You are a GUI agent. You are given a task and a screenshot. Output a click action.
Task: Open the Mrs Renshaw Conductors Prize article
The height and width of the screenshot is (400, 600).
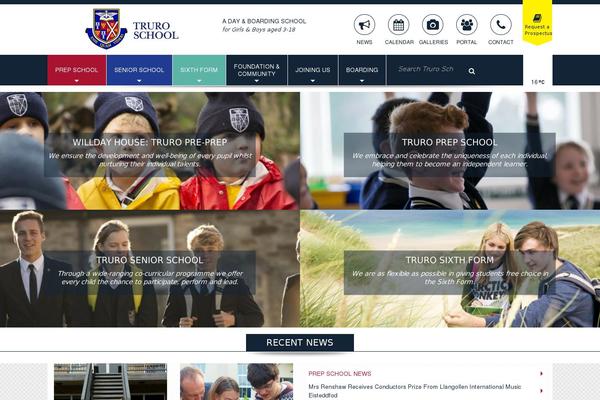coord(415,391)
